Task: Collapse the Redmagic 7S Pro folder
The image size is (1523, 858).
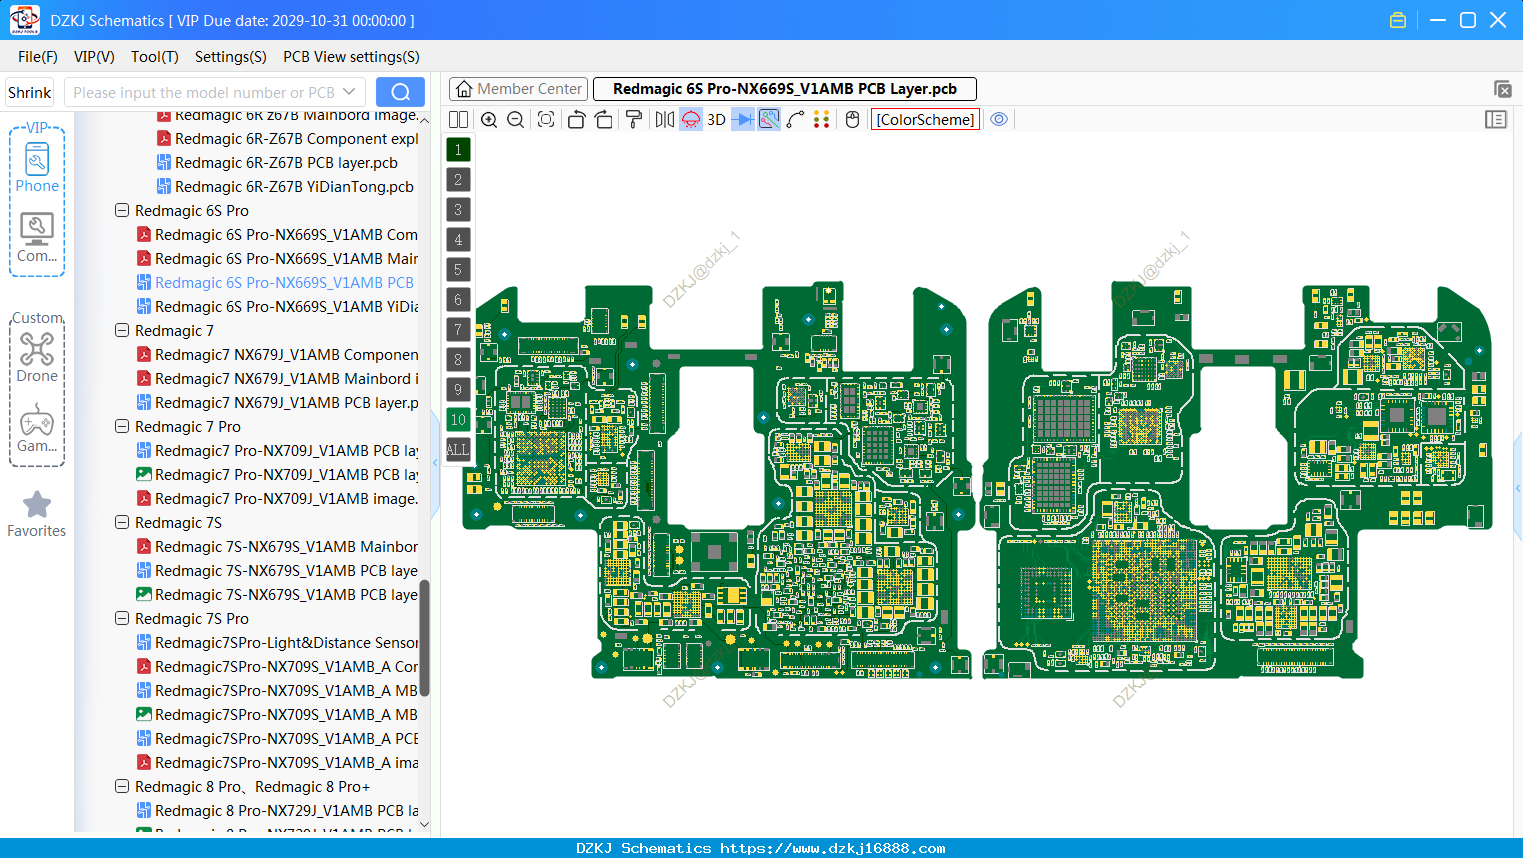Action: [122, 619]
